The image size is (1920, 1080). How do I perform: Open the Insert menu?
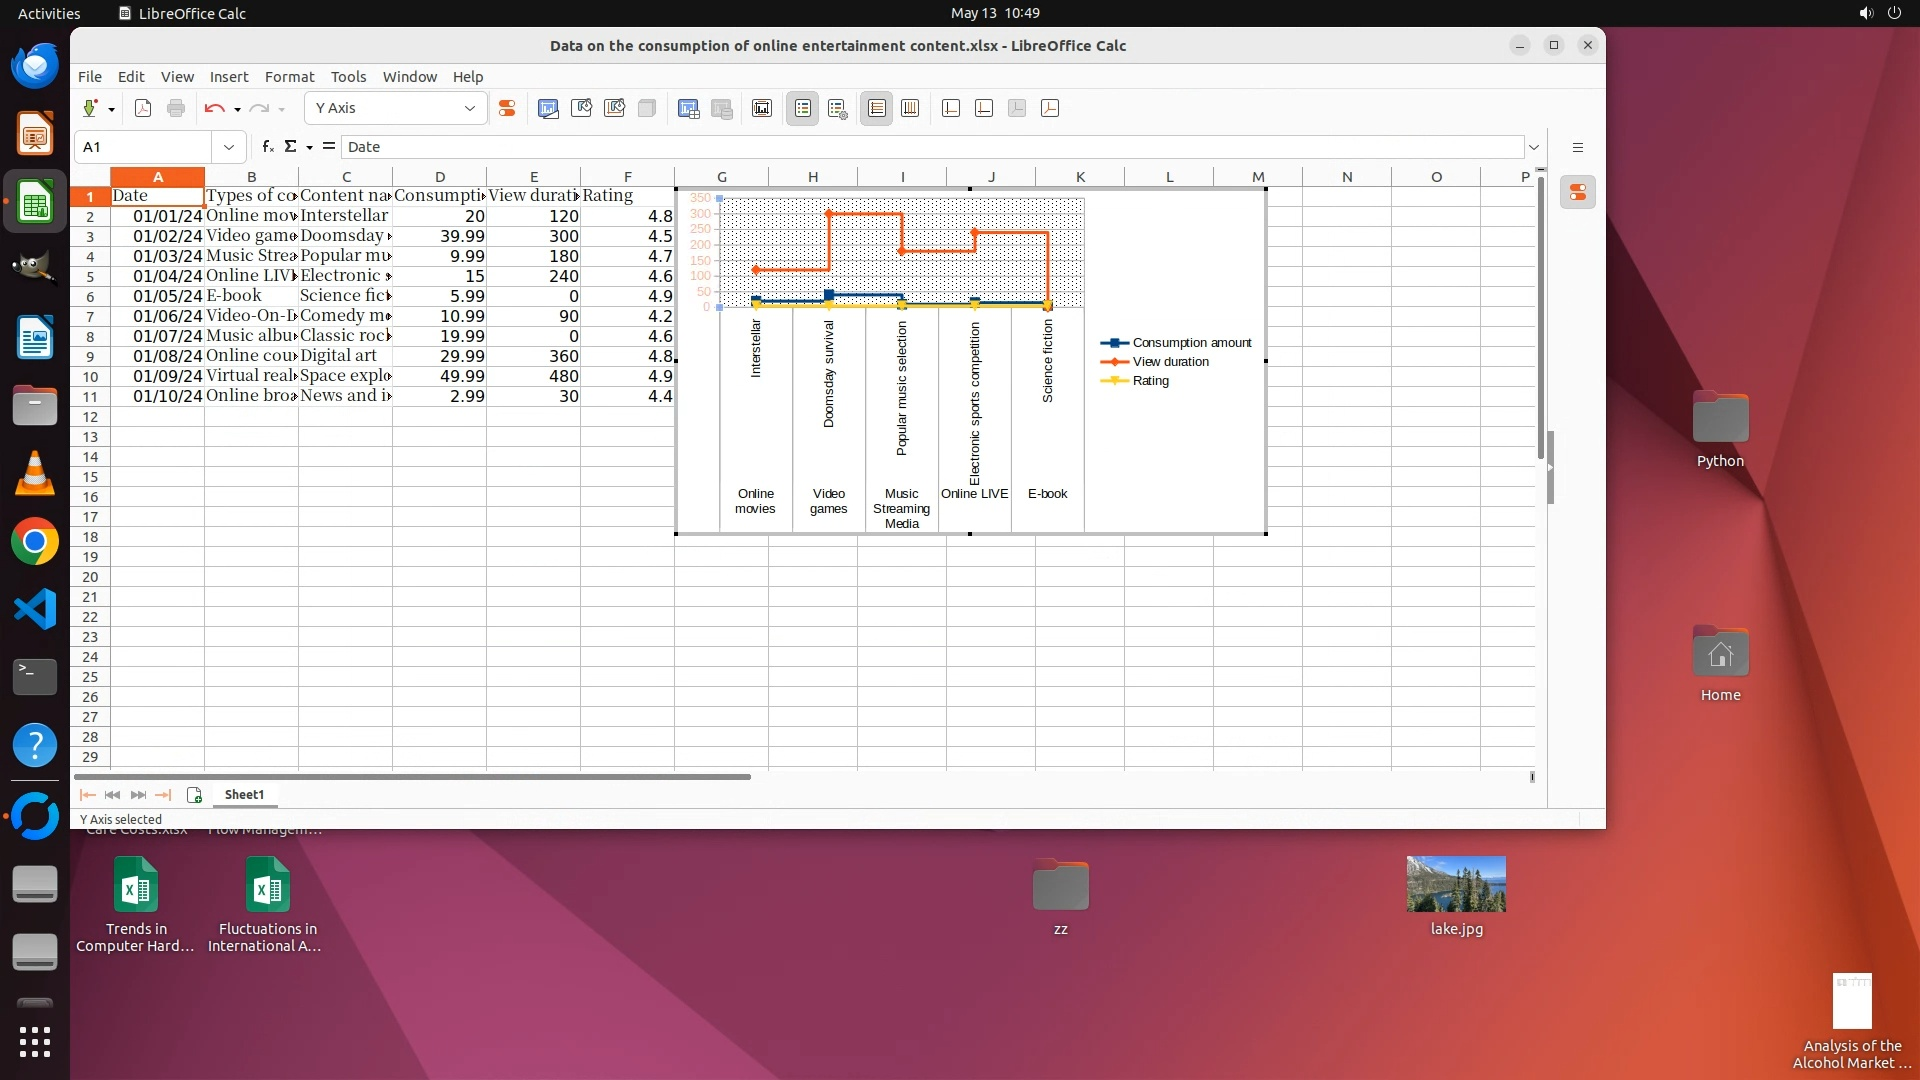click(x=228, y=77)
